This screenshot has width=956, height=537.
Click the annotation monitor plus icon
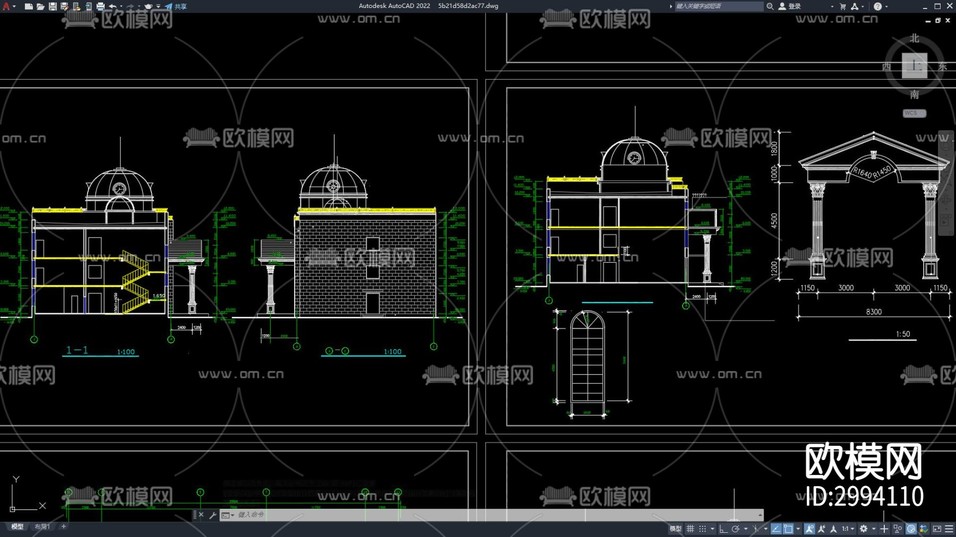884,529
